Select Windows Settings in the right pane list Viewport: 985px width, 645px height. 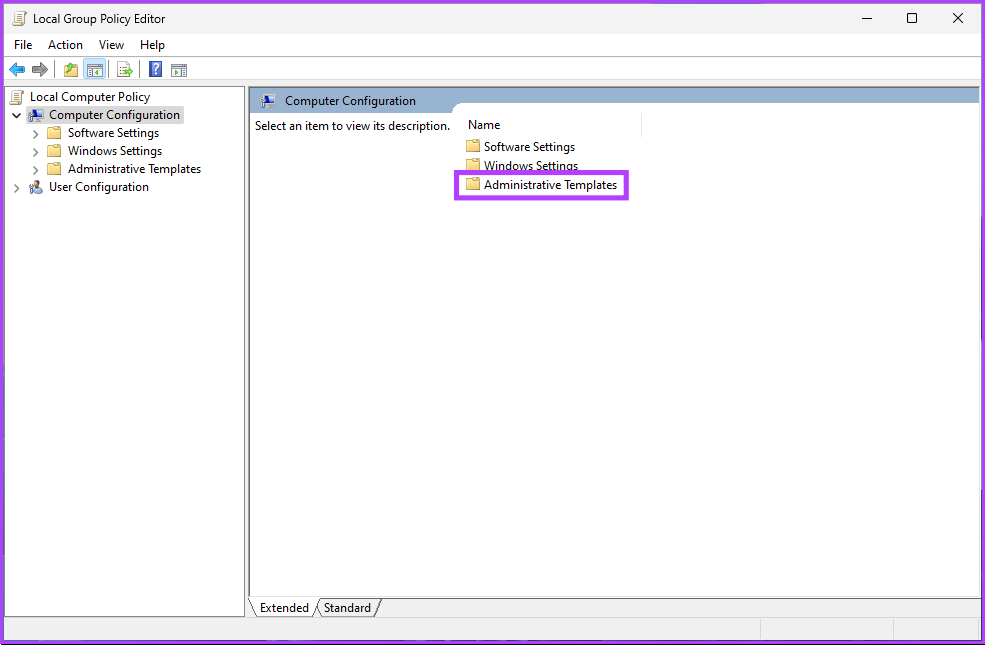coord(531,166)
